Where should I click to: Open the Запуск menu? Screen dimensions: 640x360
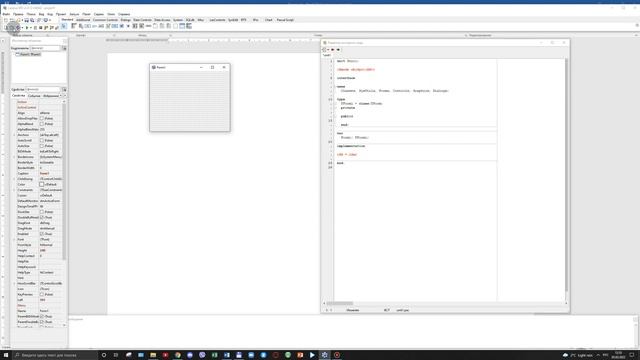click(74, 14)
